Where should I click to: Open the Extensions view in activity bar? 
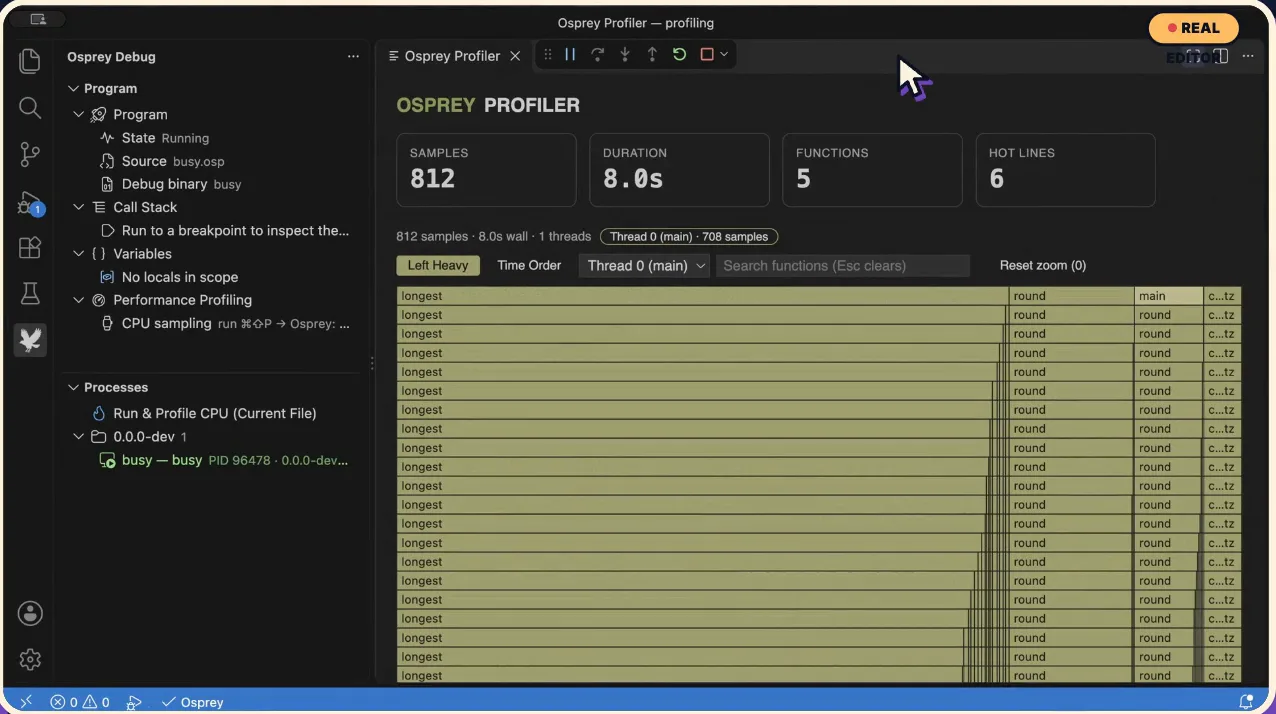pyautogui.click(x=30, y=247)
